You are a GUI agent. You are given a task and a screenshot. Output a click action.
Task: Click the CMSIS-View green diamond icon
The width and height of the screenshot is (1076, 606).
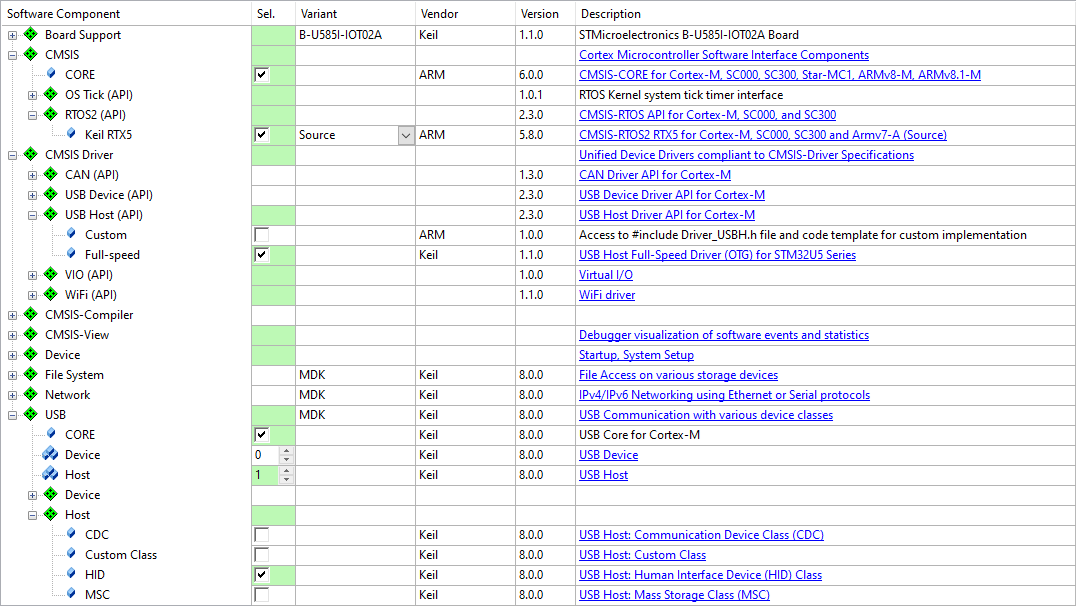click(x=30, y=335)
